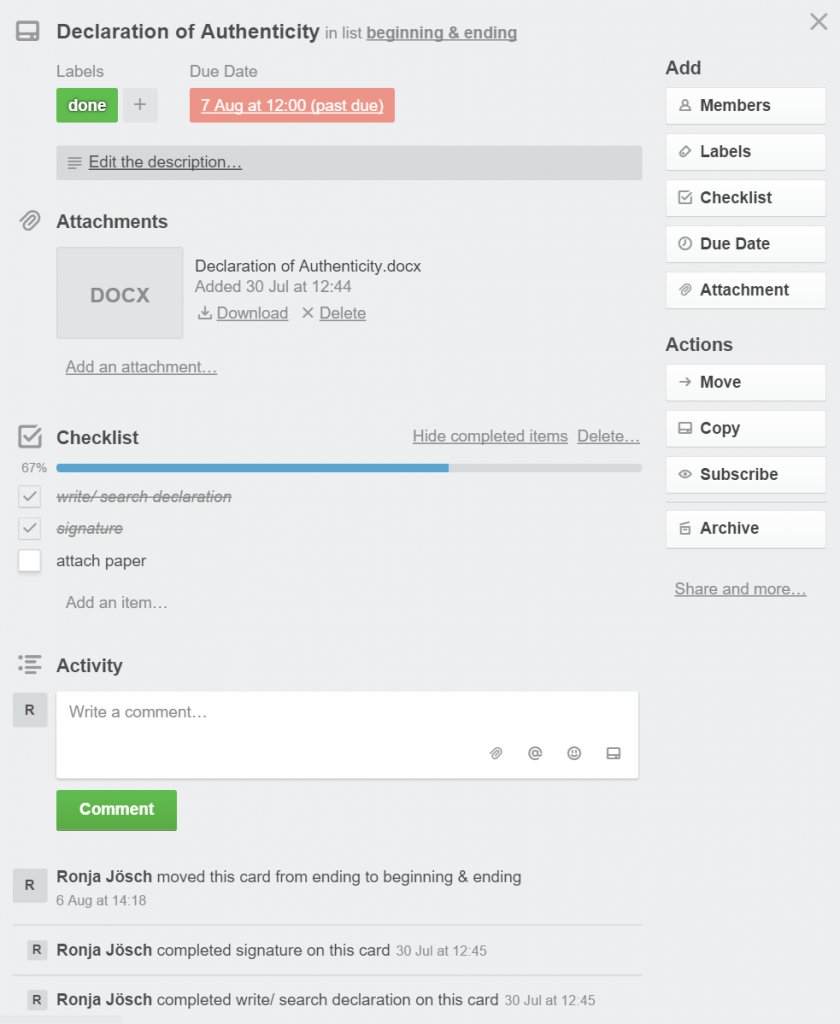The image size is (840, 1024).
Task: Click the R avatar next to the comment box
Action: 29,709
